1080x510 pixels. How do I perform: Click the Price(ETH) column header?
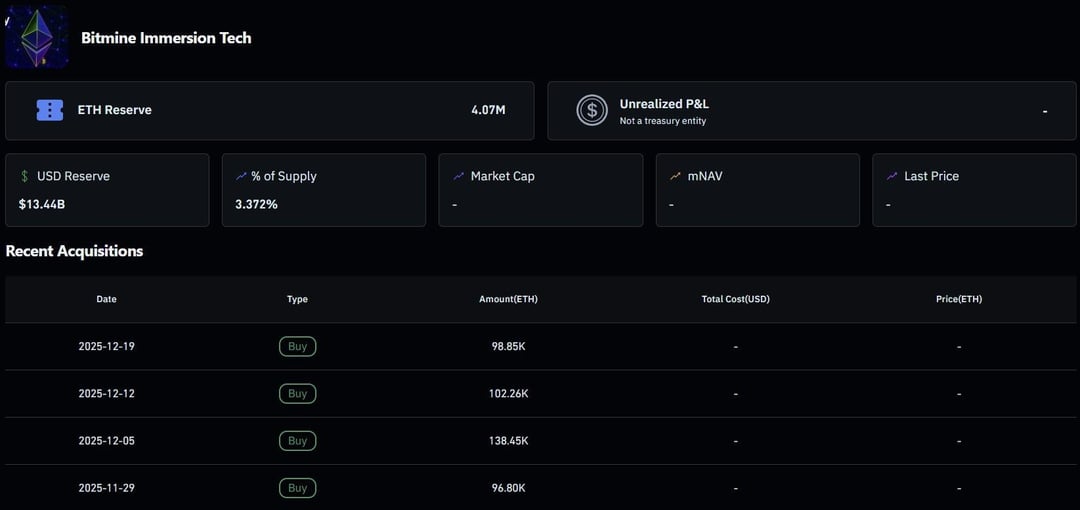point(958,299)
